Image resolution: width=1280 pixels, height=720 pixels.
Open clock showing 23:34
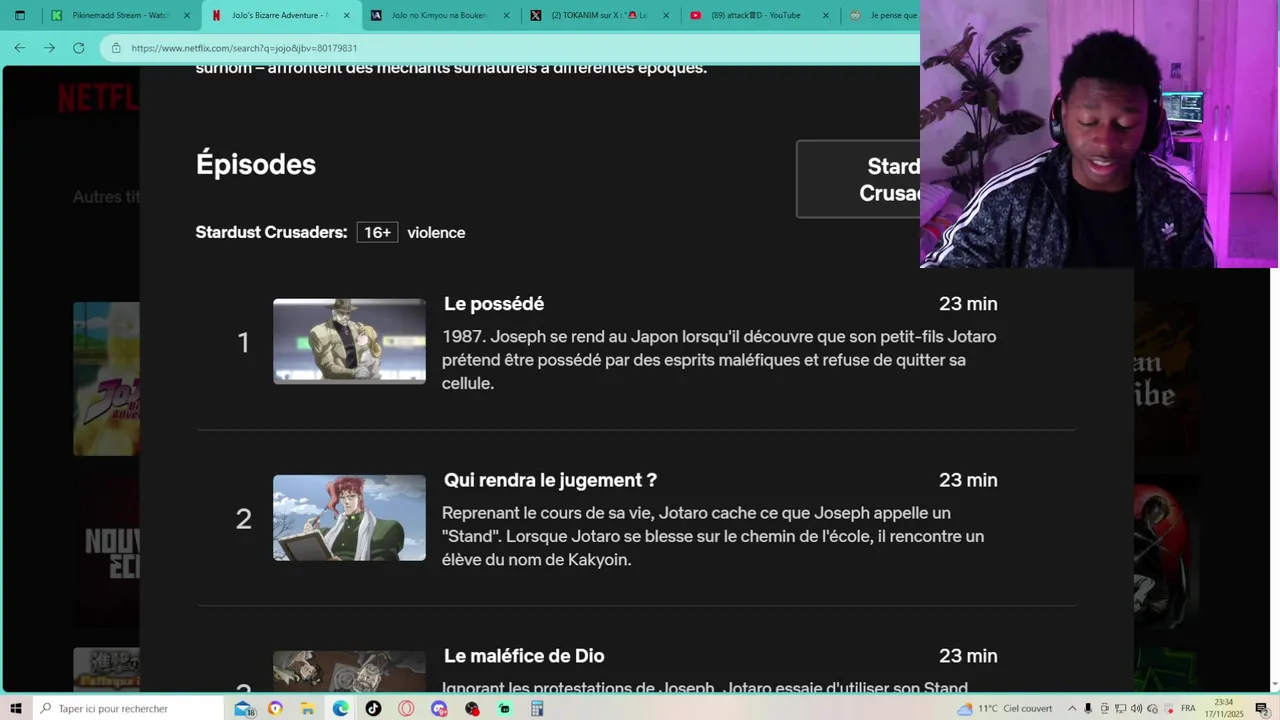1223,708
